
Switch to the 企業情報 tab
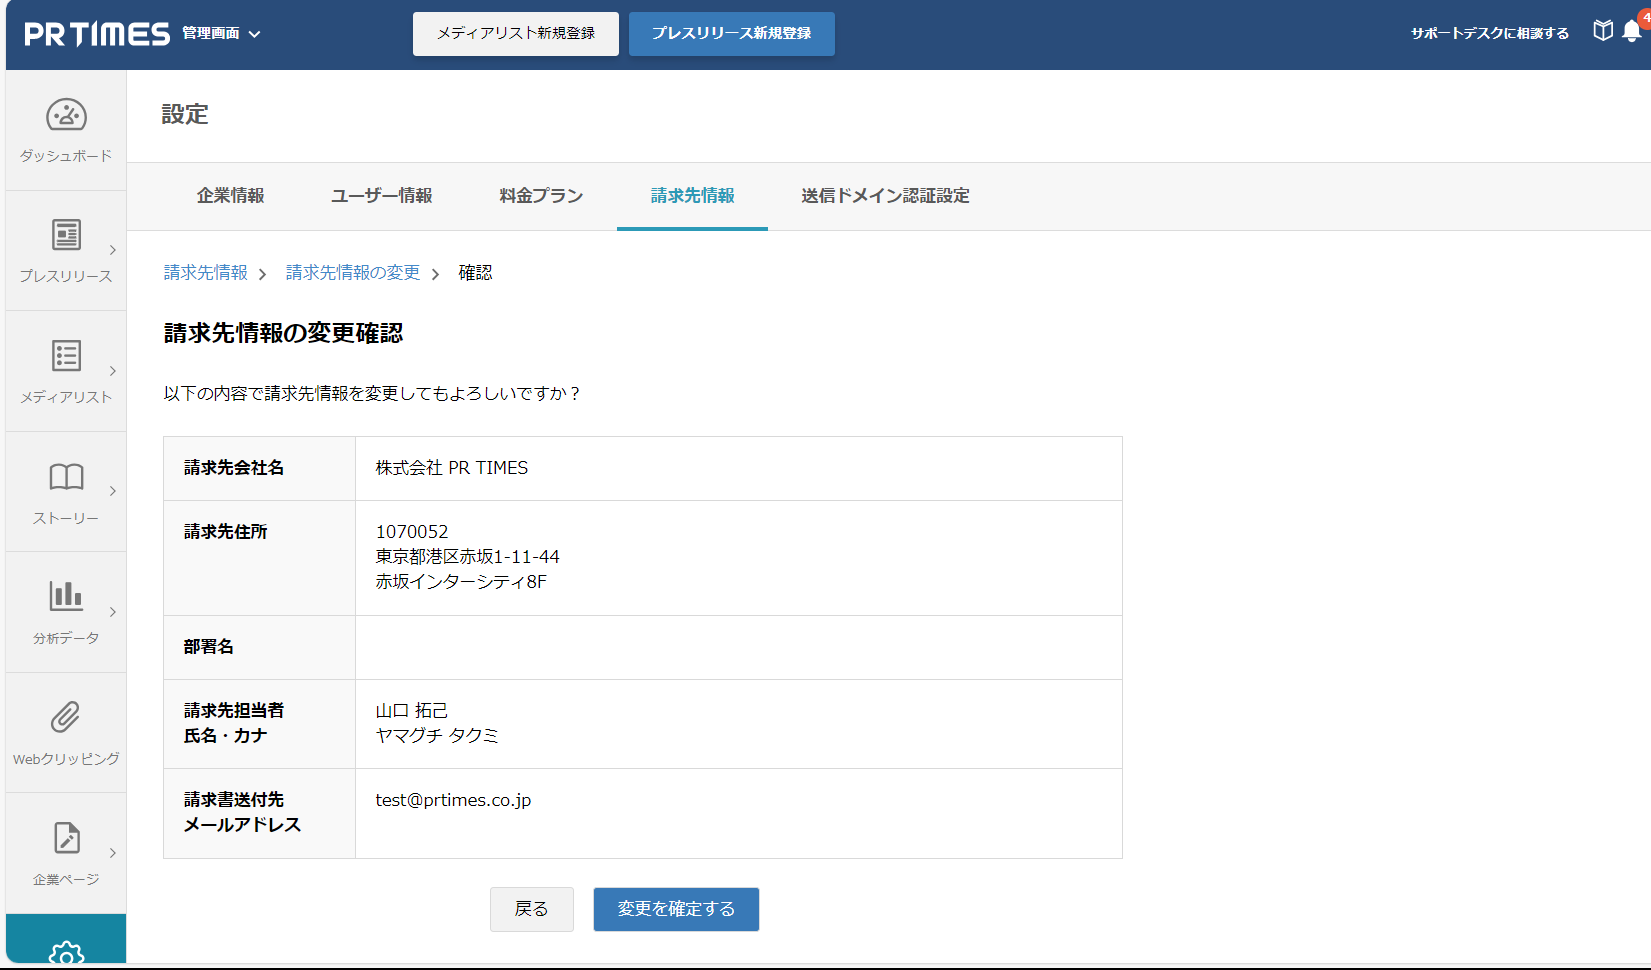(x=230, y=196)
